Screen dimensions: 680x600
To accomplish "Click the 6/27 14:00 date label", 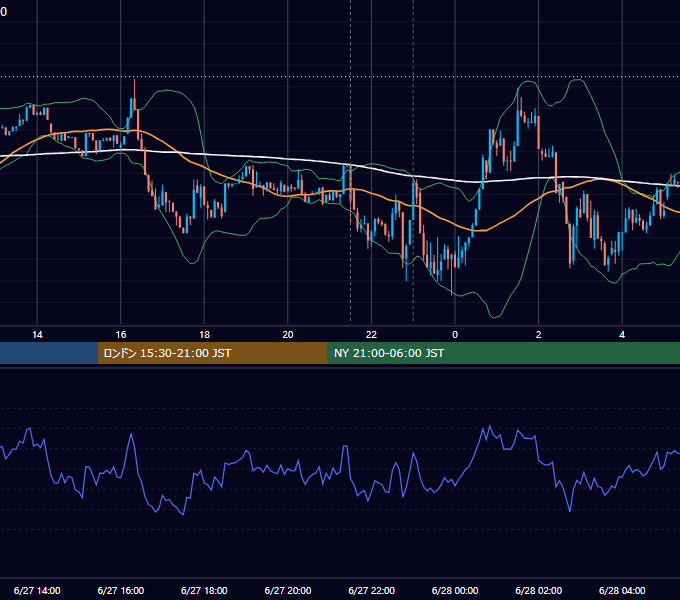I will point(37,590).
